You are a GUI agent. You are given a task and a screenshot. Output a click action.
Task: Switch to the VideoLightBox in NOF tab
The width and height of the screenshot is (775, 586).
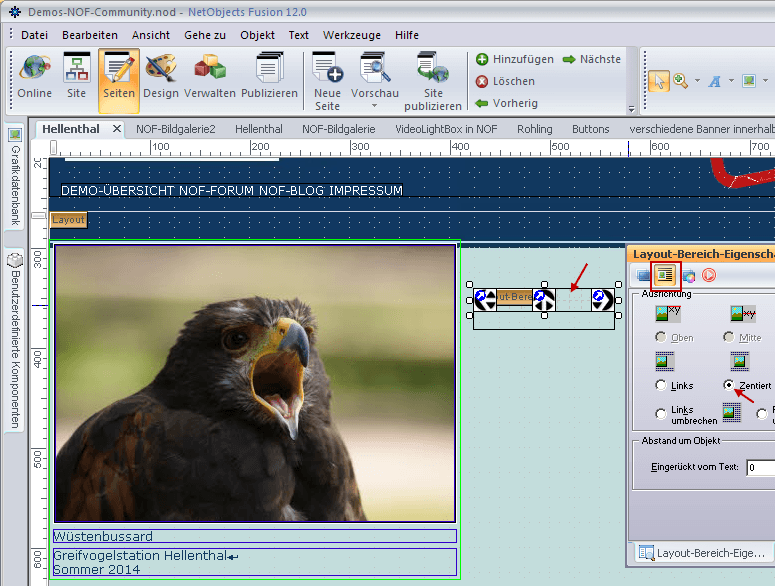pos(445,129)
